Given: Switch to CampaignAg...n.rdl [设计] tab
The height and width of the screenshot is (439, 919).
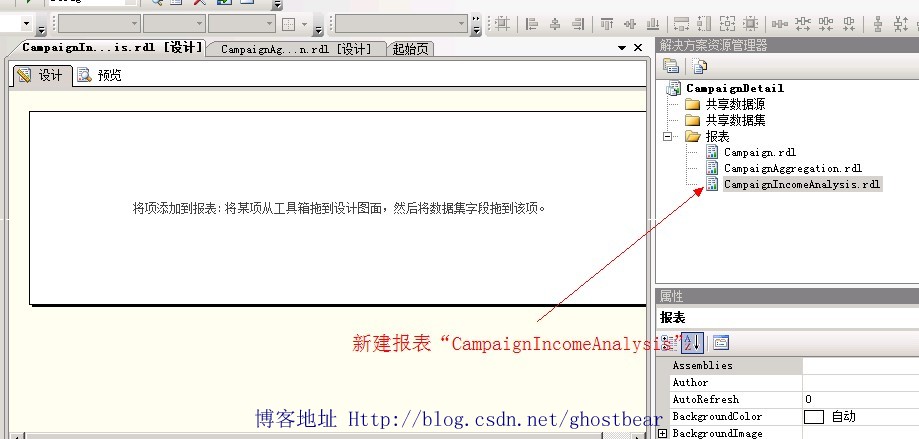Looking at the screenshot, I should [296, 49].
